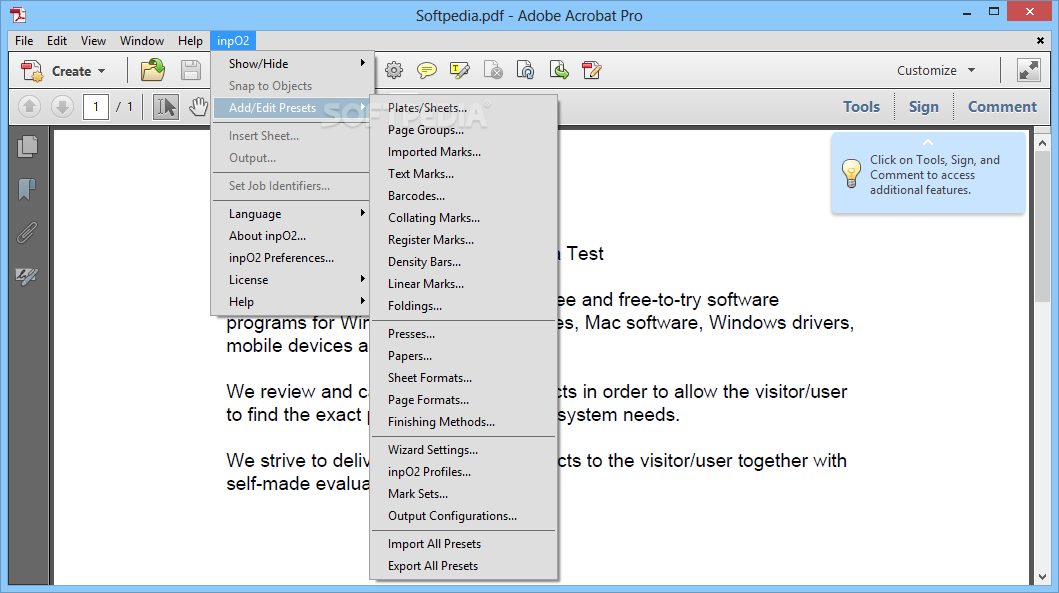
Task: Close the document with the small x
Action: point(1040,41)
